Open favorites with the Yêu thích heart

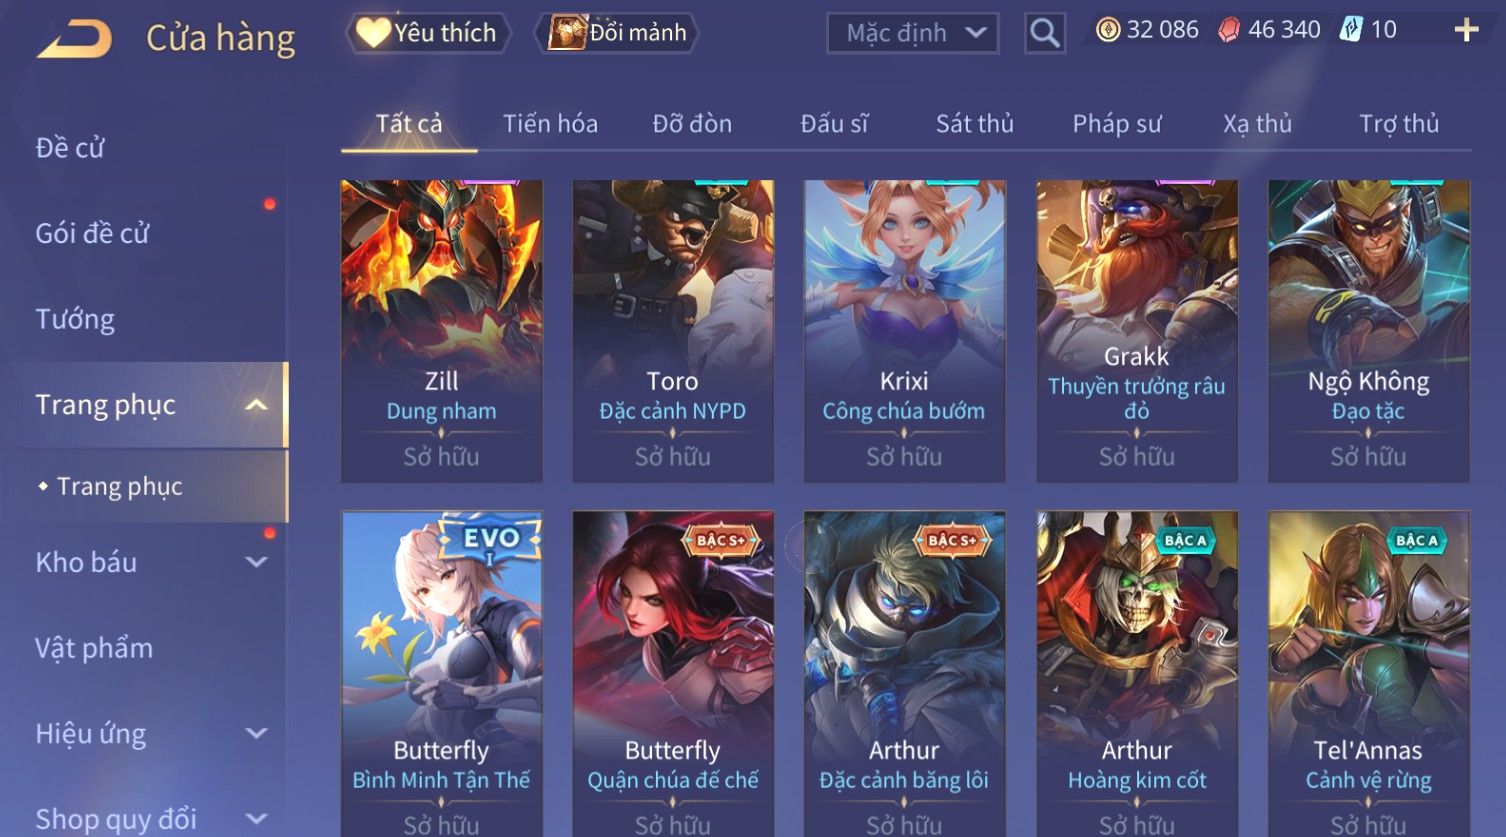429,33
